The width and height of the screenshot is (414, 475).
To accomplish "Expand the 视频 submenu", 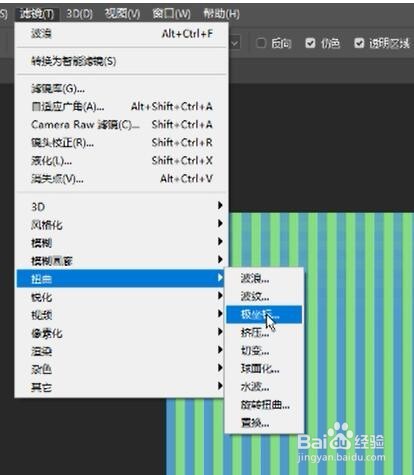I will click(x=120, y=315).
